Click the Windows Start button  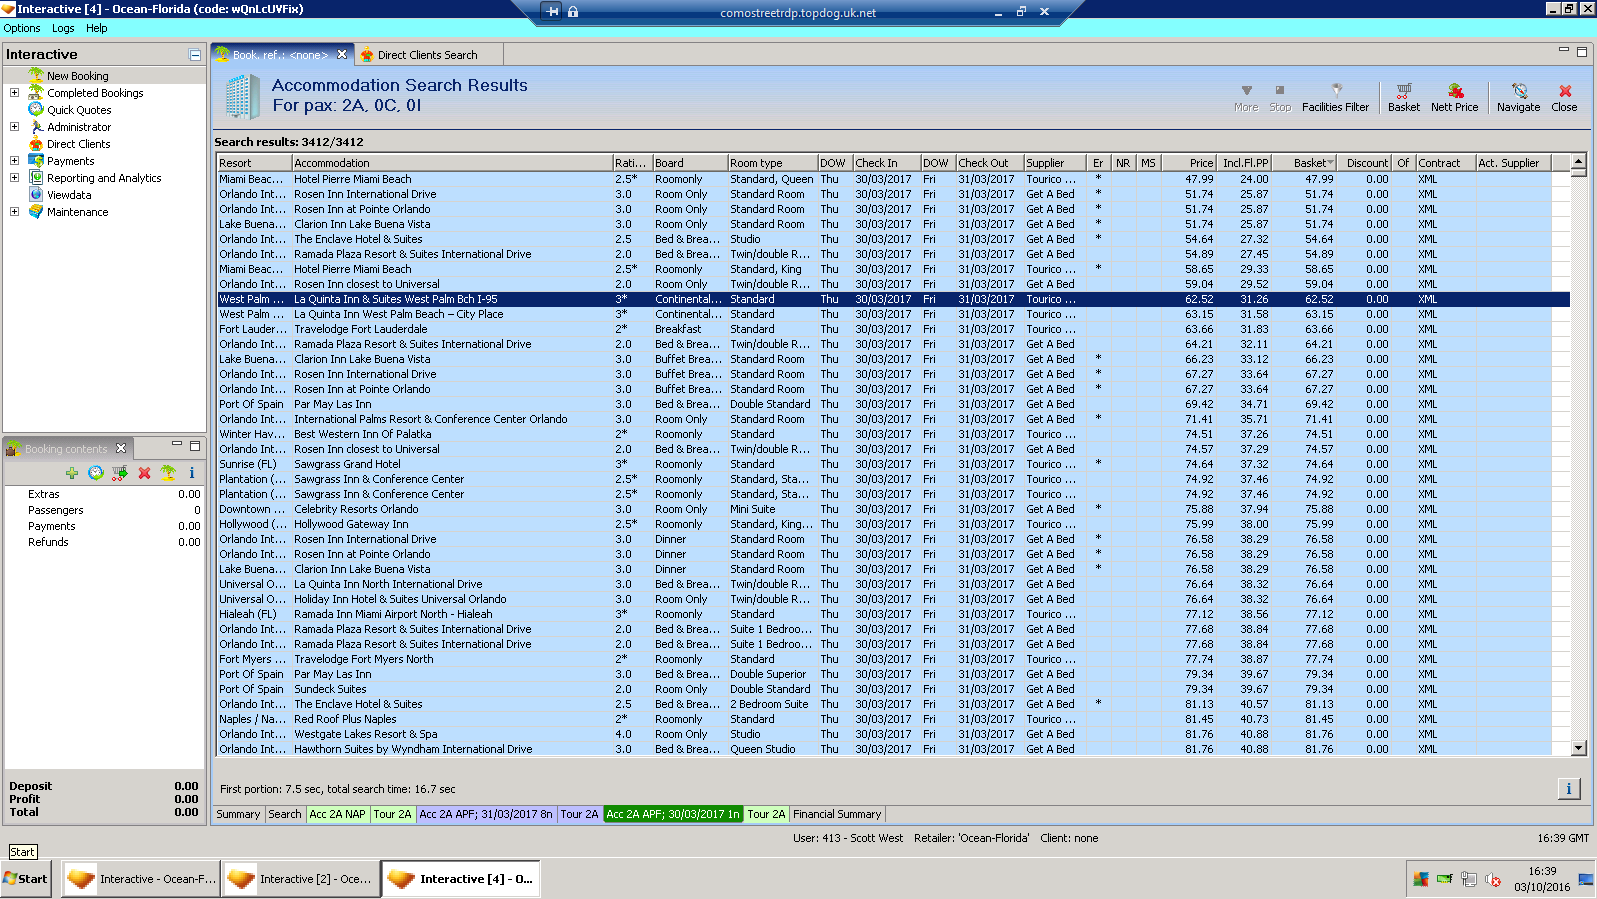click(26, 879)
